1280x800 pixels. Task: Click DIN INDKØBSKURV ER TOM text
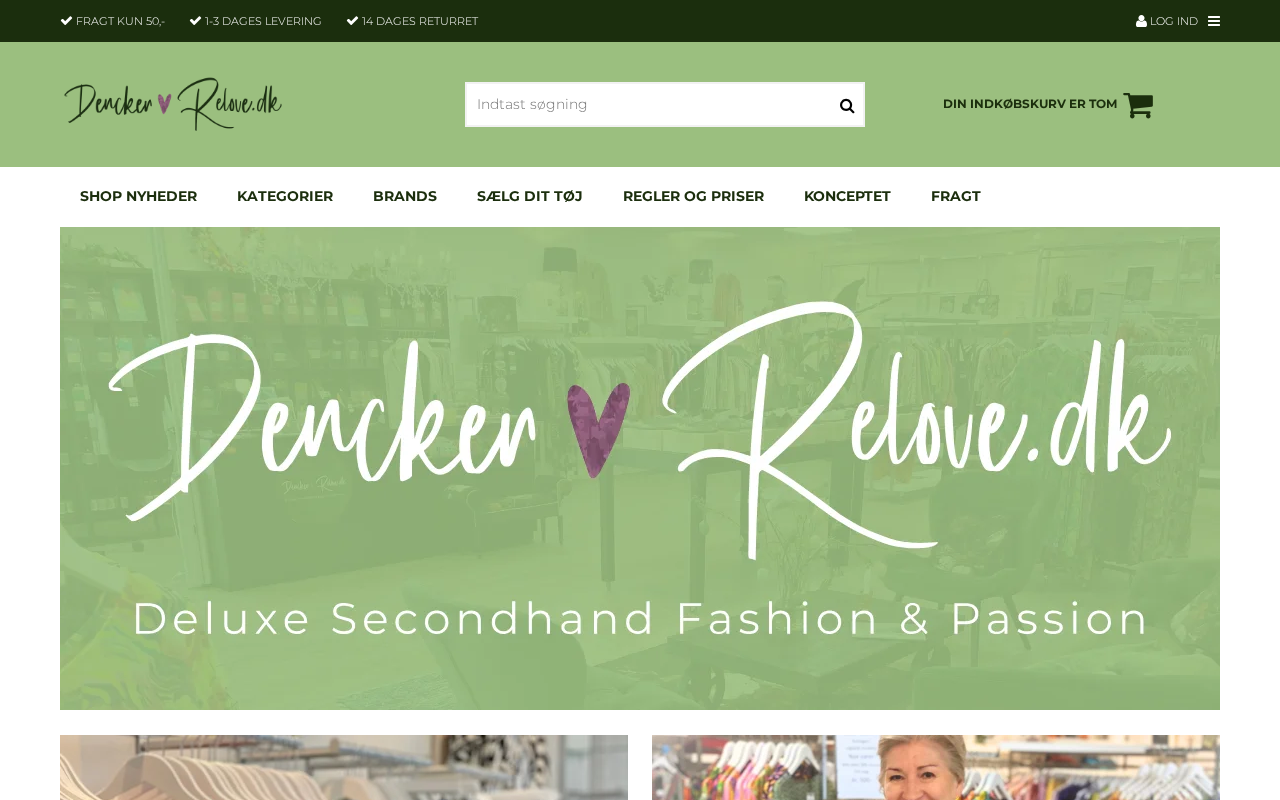point(1030,104)
